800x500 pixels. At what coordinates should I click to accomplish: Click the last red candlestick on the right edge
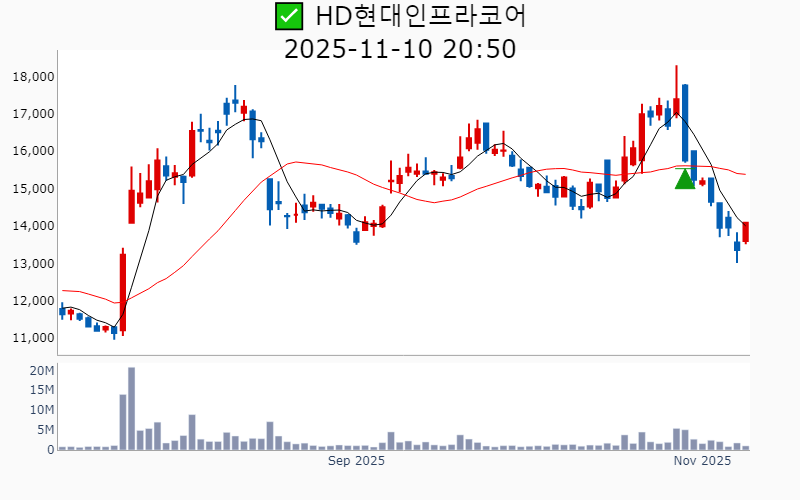[746, 231]
